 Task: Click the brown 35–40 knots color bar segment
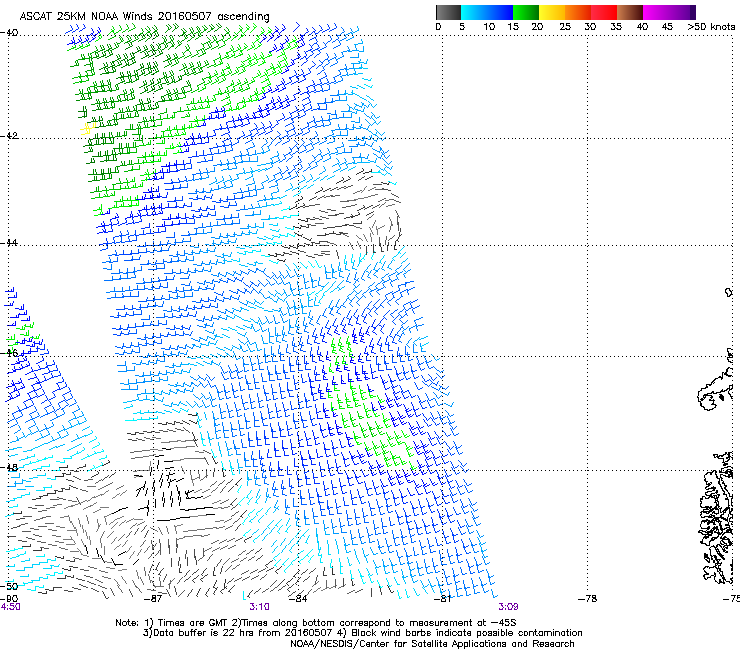click(x=630, y=12)
